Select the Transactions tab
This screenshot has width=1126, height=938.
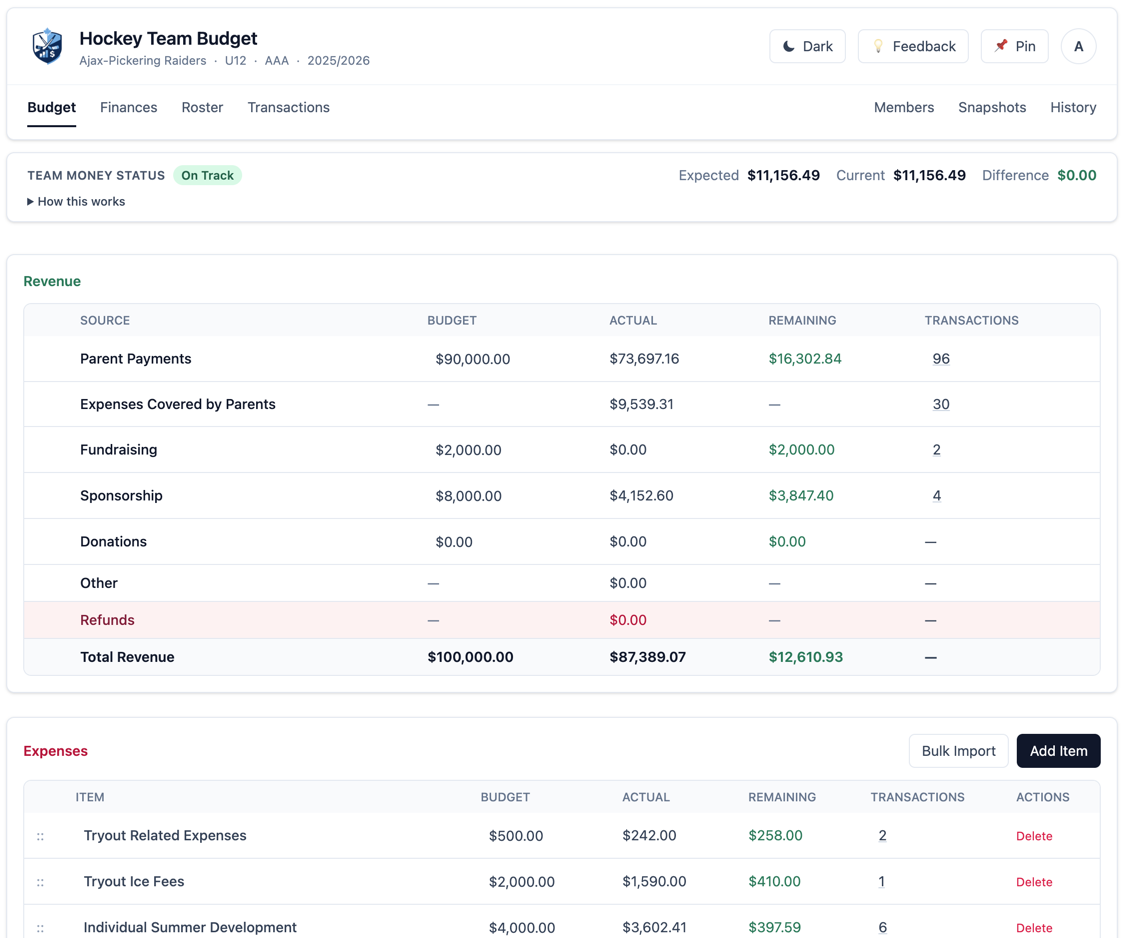[x=288, y=107]
